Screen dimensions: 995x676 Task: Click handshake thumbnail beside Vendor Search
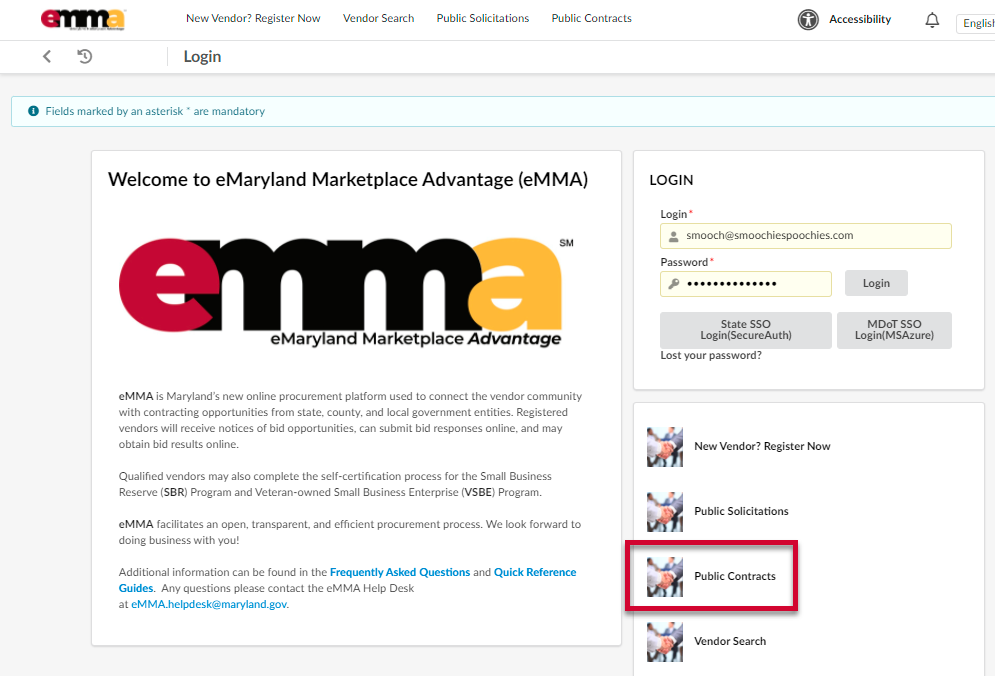pos(664,642)
